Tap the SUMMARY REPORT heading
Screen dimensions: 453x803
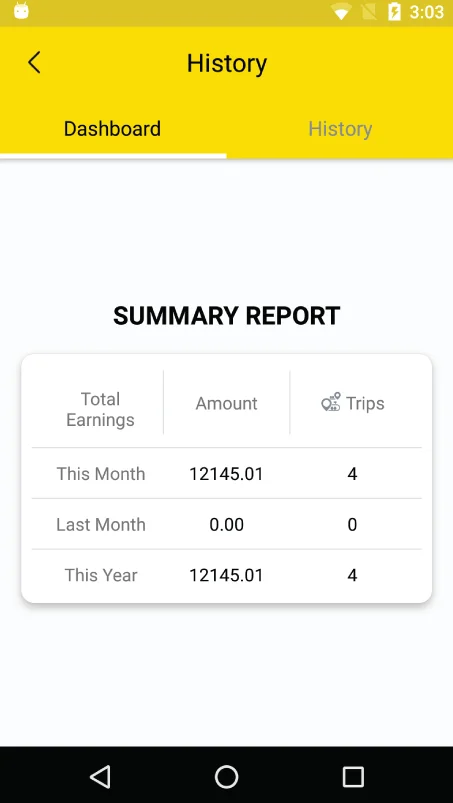pyautogui.click(x=226, y=315)
